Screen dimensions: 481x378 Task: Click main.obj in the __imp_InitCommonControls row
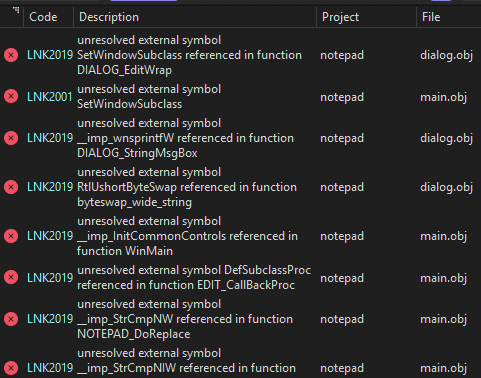443,236
